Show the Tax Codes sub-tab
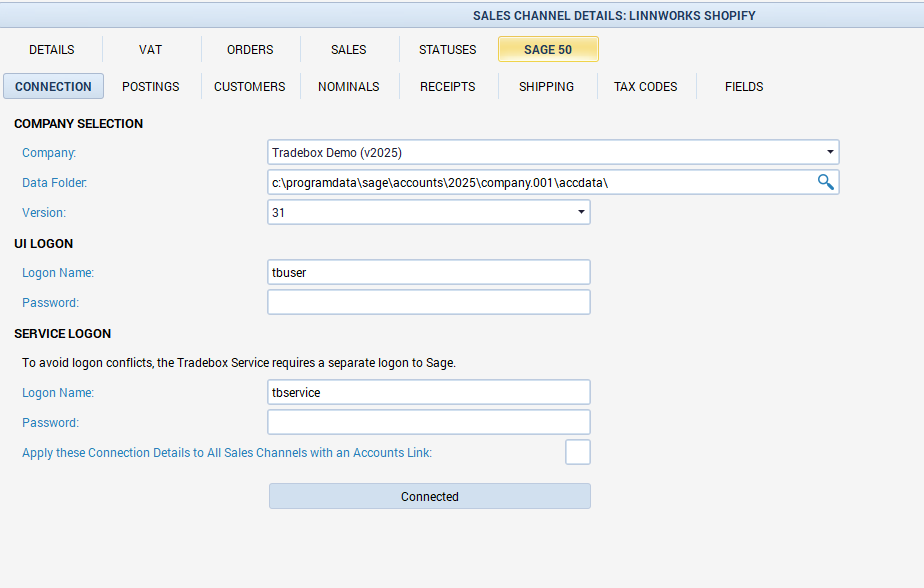924x588 pixels. pyautogui.click(x=646, y=87)
